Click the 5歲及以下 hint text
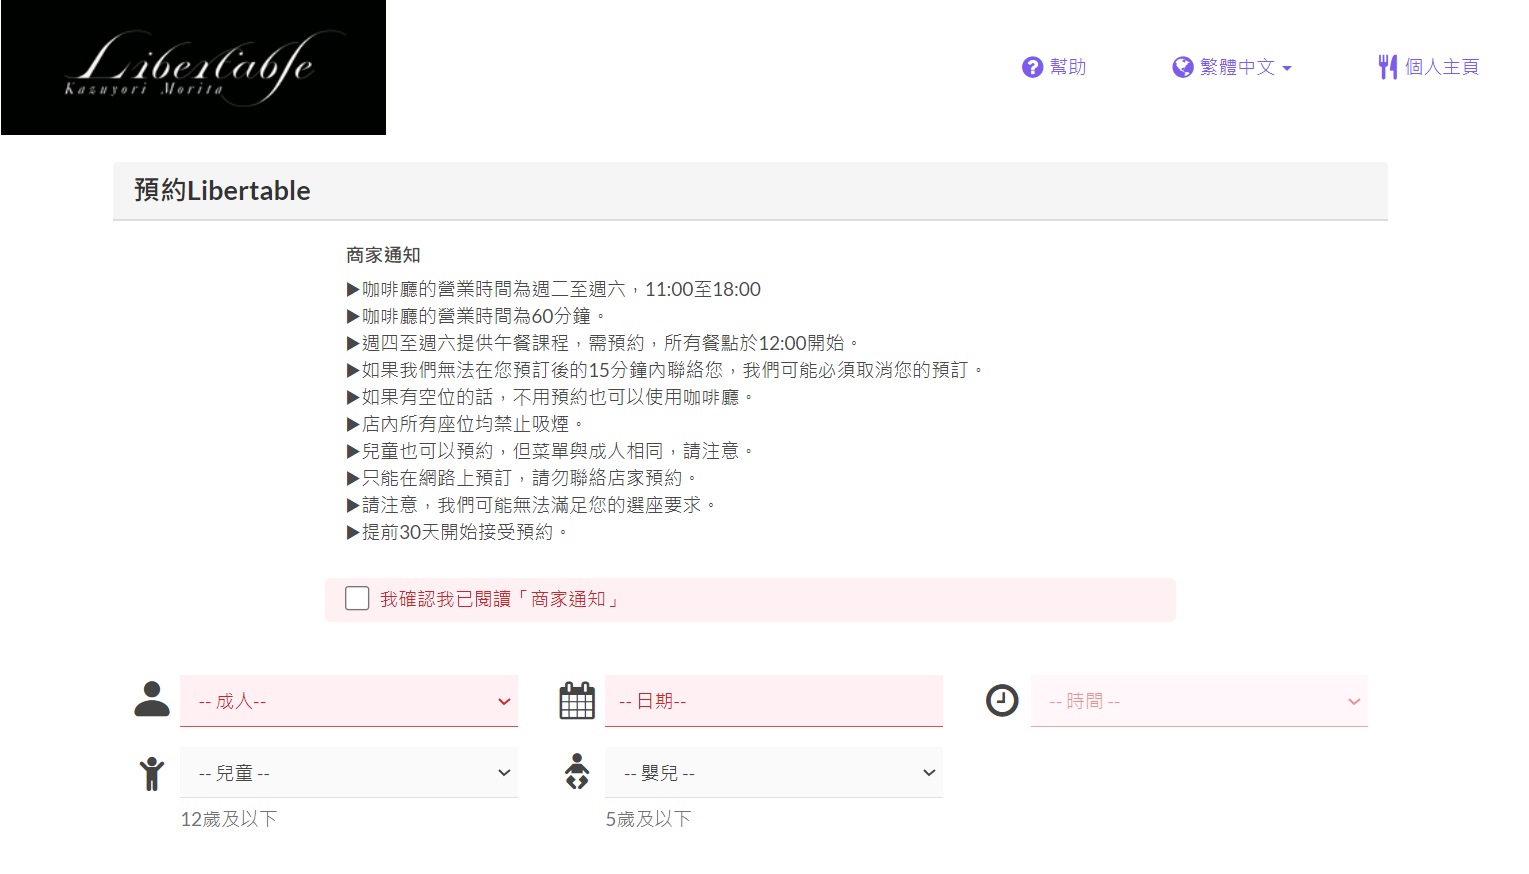This screenshot has height=874, width=1529. [648, 819]
